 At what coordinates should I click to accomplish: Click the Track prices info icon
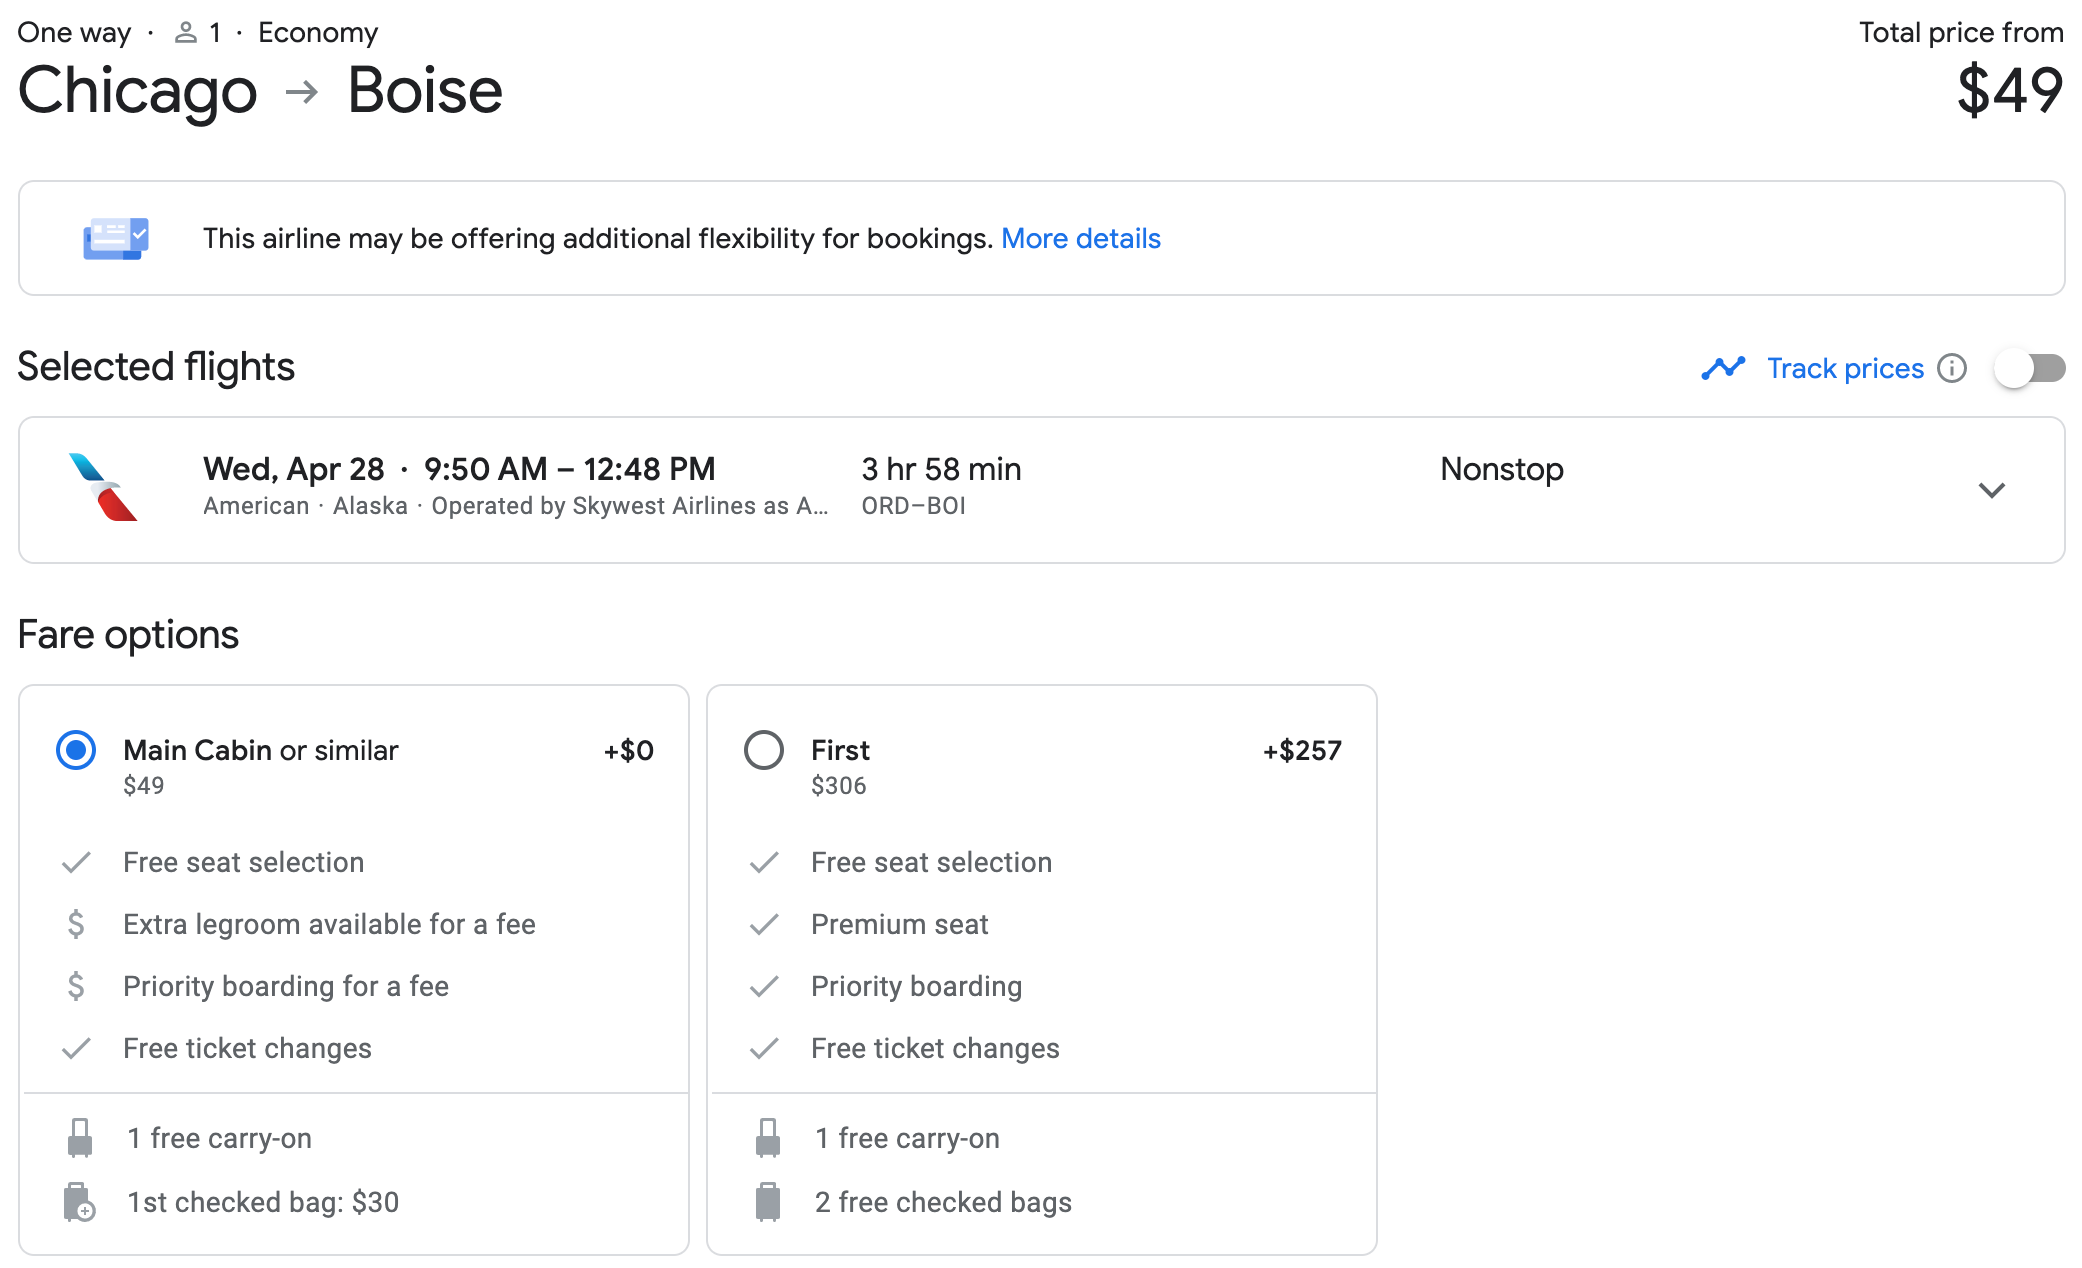click(1951, 368)
